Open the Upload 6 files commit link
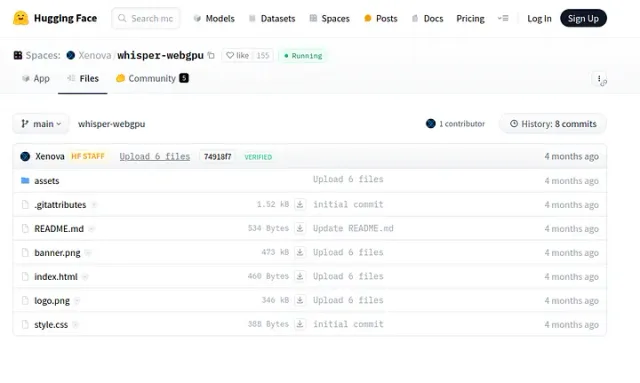The image size is (640, 383). click(x=155, y=156)
